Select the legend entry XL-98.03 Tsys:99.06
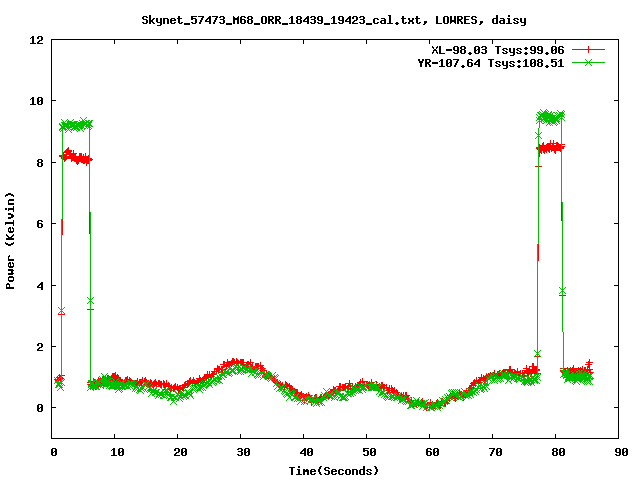The image size is (640, 480). click(x=498, y=50)
